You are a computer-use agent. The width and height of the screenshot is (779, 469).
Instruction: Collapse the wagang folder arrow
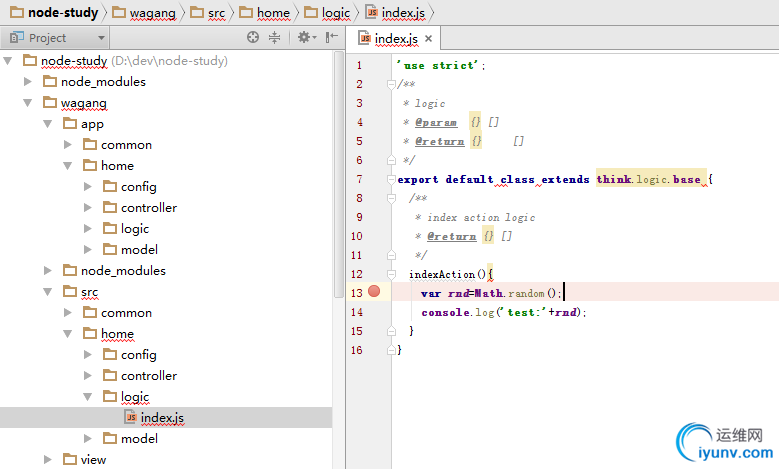point(27,103)
